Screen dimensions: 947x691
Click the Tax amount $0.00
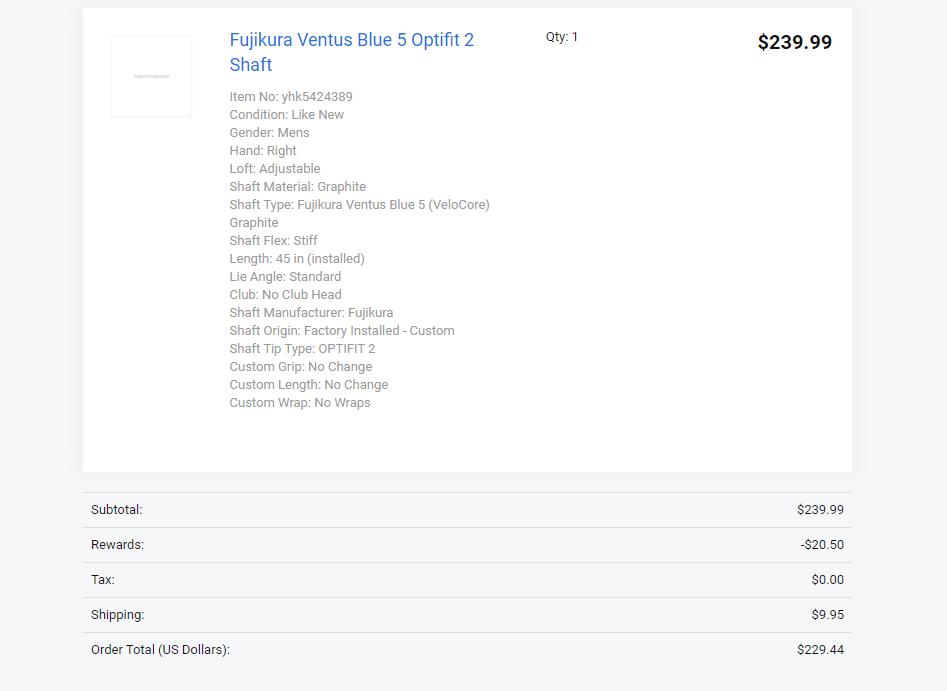coord(827,580)
